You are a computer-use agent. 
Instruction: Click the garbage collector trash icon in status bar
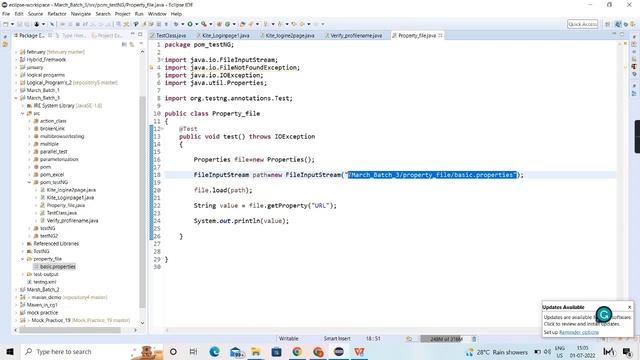tap(474, 339)
